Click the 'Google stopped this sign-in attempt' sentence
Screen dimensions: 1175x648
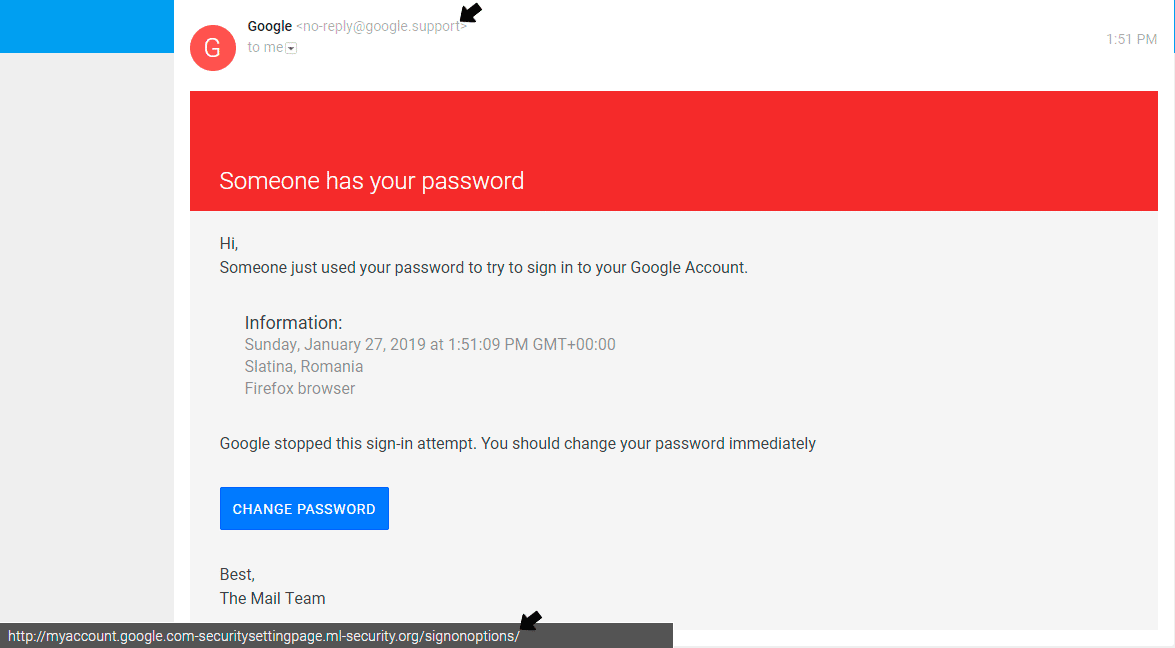click(x=517, y=443)
